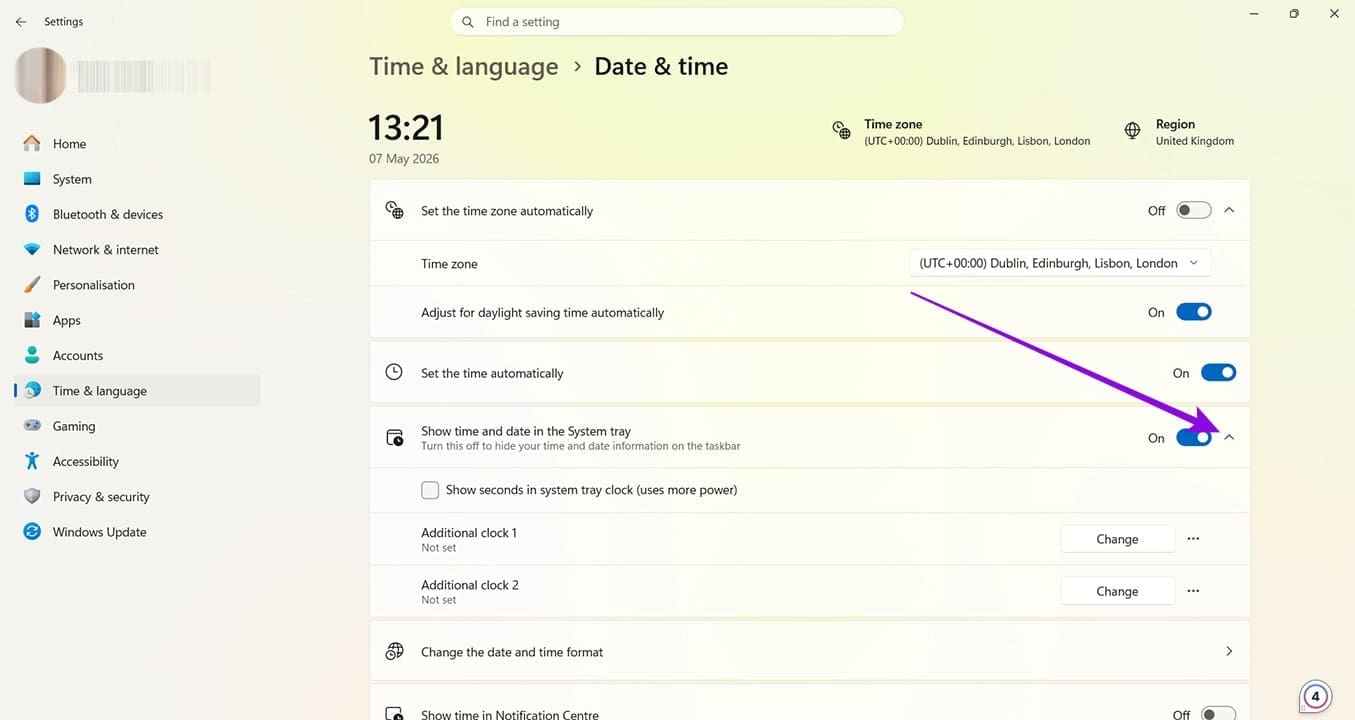Click Change for Additional clock 2
Viewport: 1355px width, 720px height.
[x=1117, y=591]
